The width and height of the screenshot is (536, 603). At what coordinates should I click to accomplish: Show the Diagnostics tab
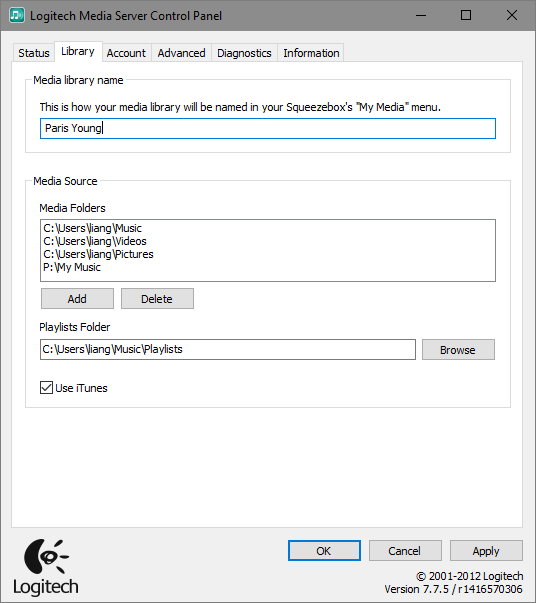point(244,53)
